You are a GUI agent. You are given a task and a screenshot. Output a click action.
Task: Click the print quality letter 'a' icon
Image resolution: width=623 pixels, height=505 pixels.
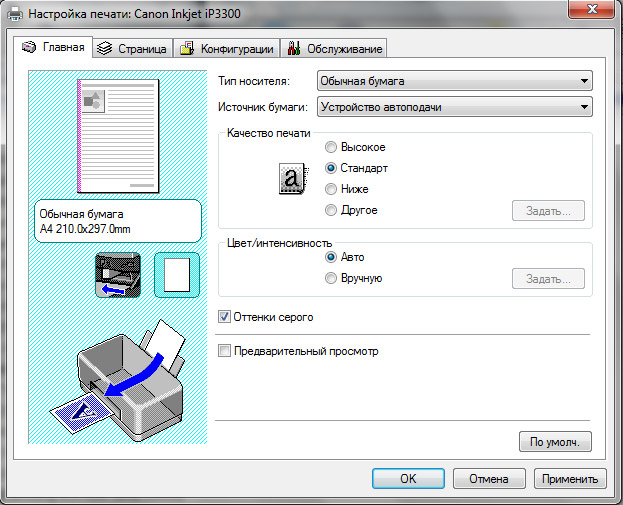click(x=294, y=178)
